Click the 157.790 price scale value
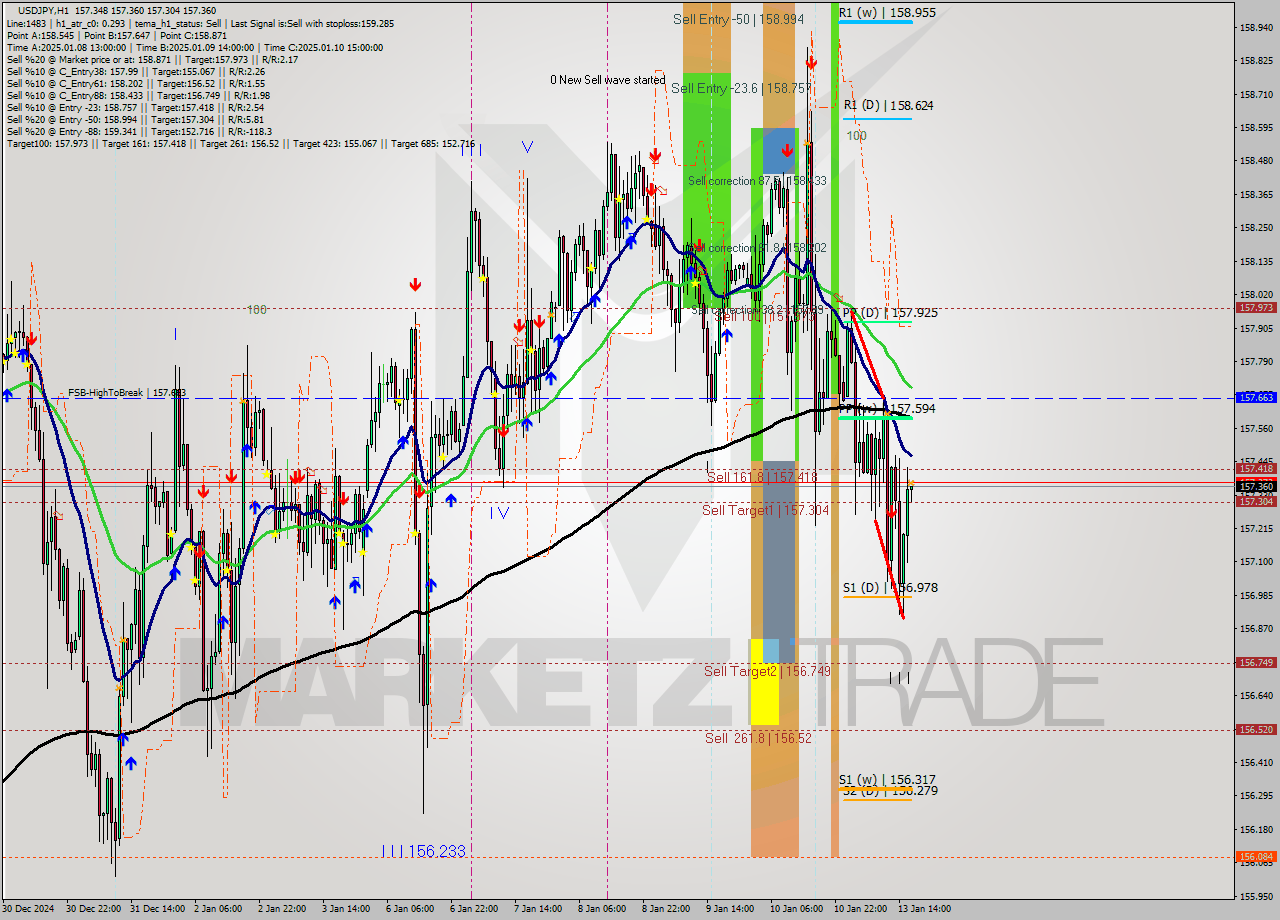This screenshot has height=920, width=1280. tap(1256, 361)
